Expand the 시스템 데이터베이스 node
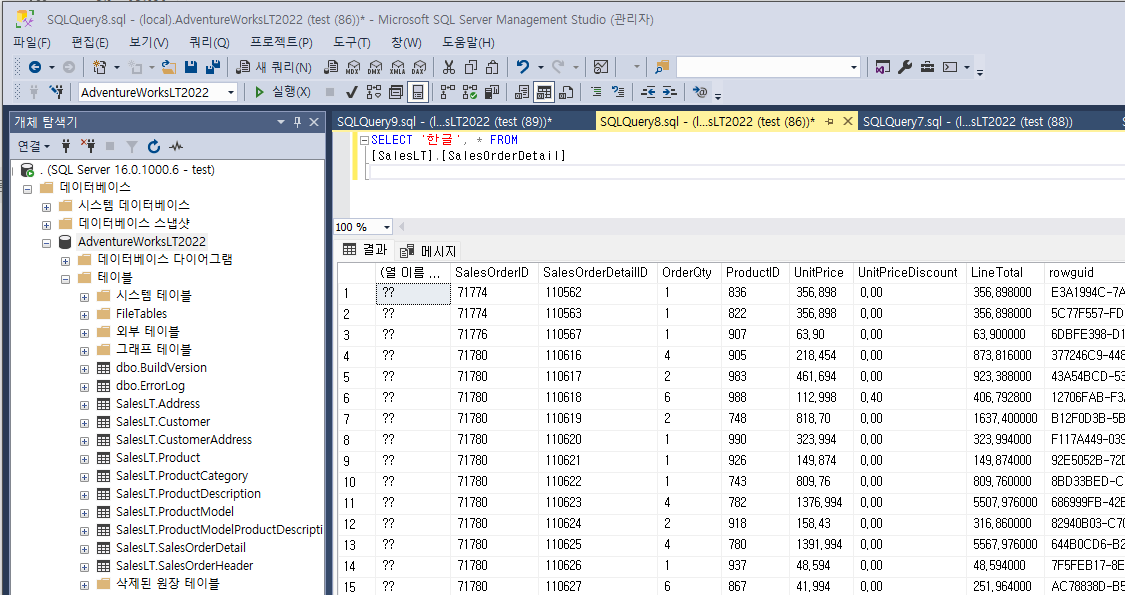Viewport: 1125px width, 595px height. (x=46, y=207)
